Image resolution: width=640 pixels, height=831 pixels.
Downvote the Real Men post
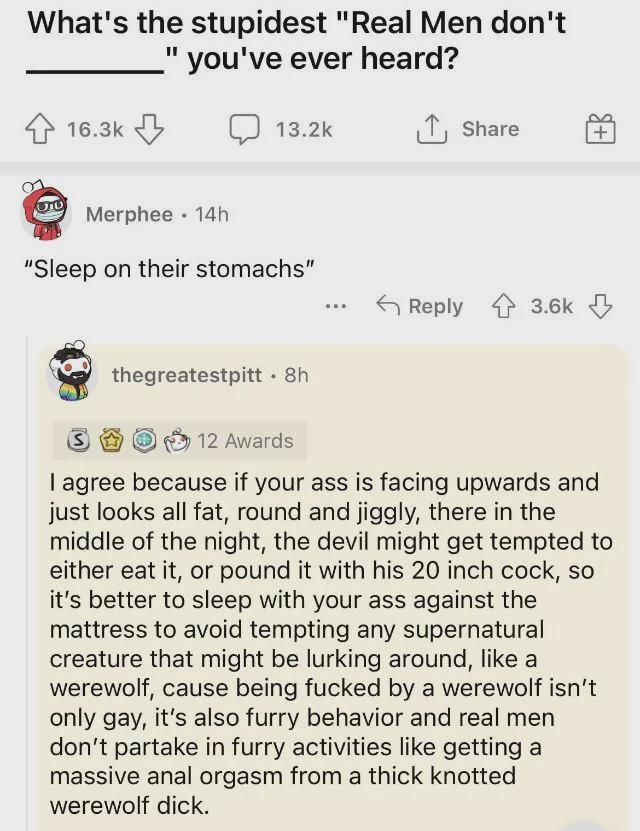(148, 130)
